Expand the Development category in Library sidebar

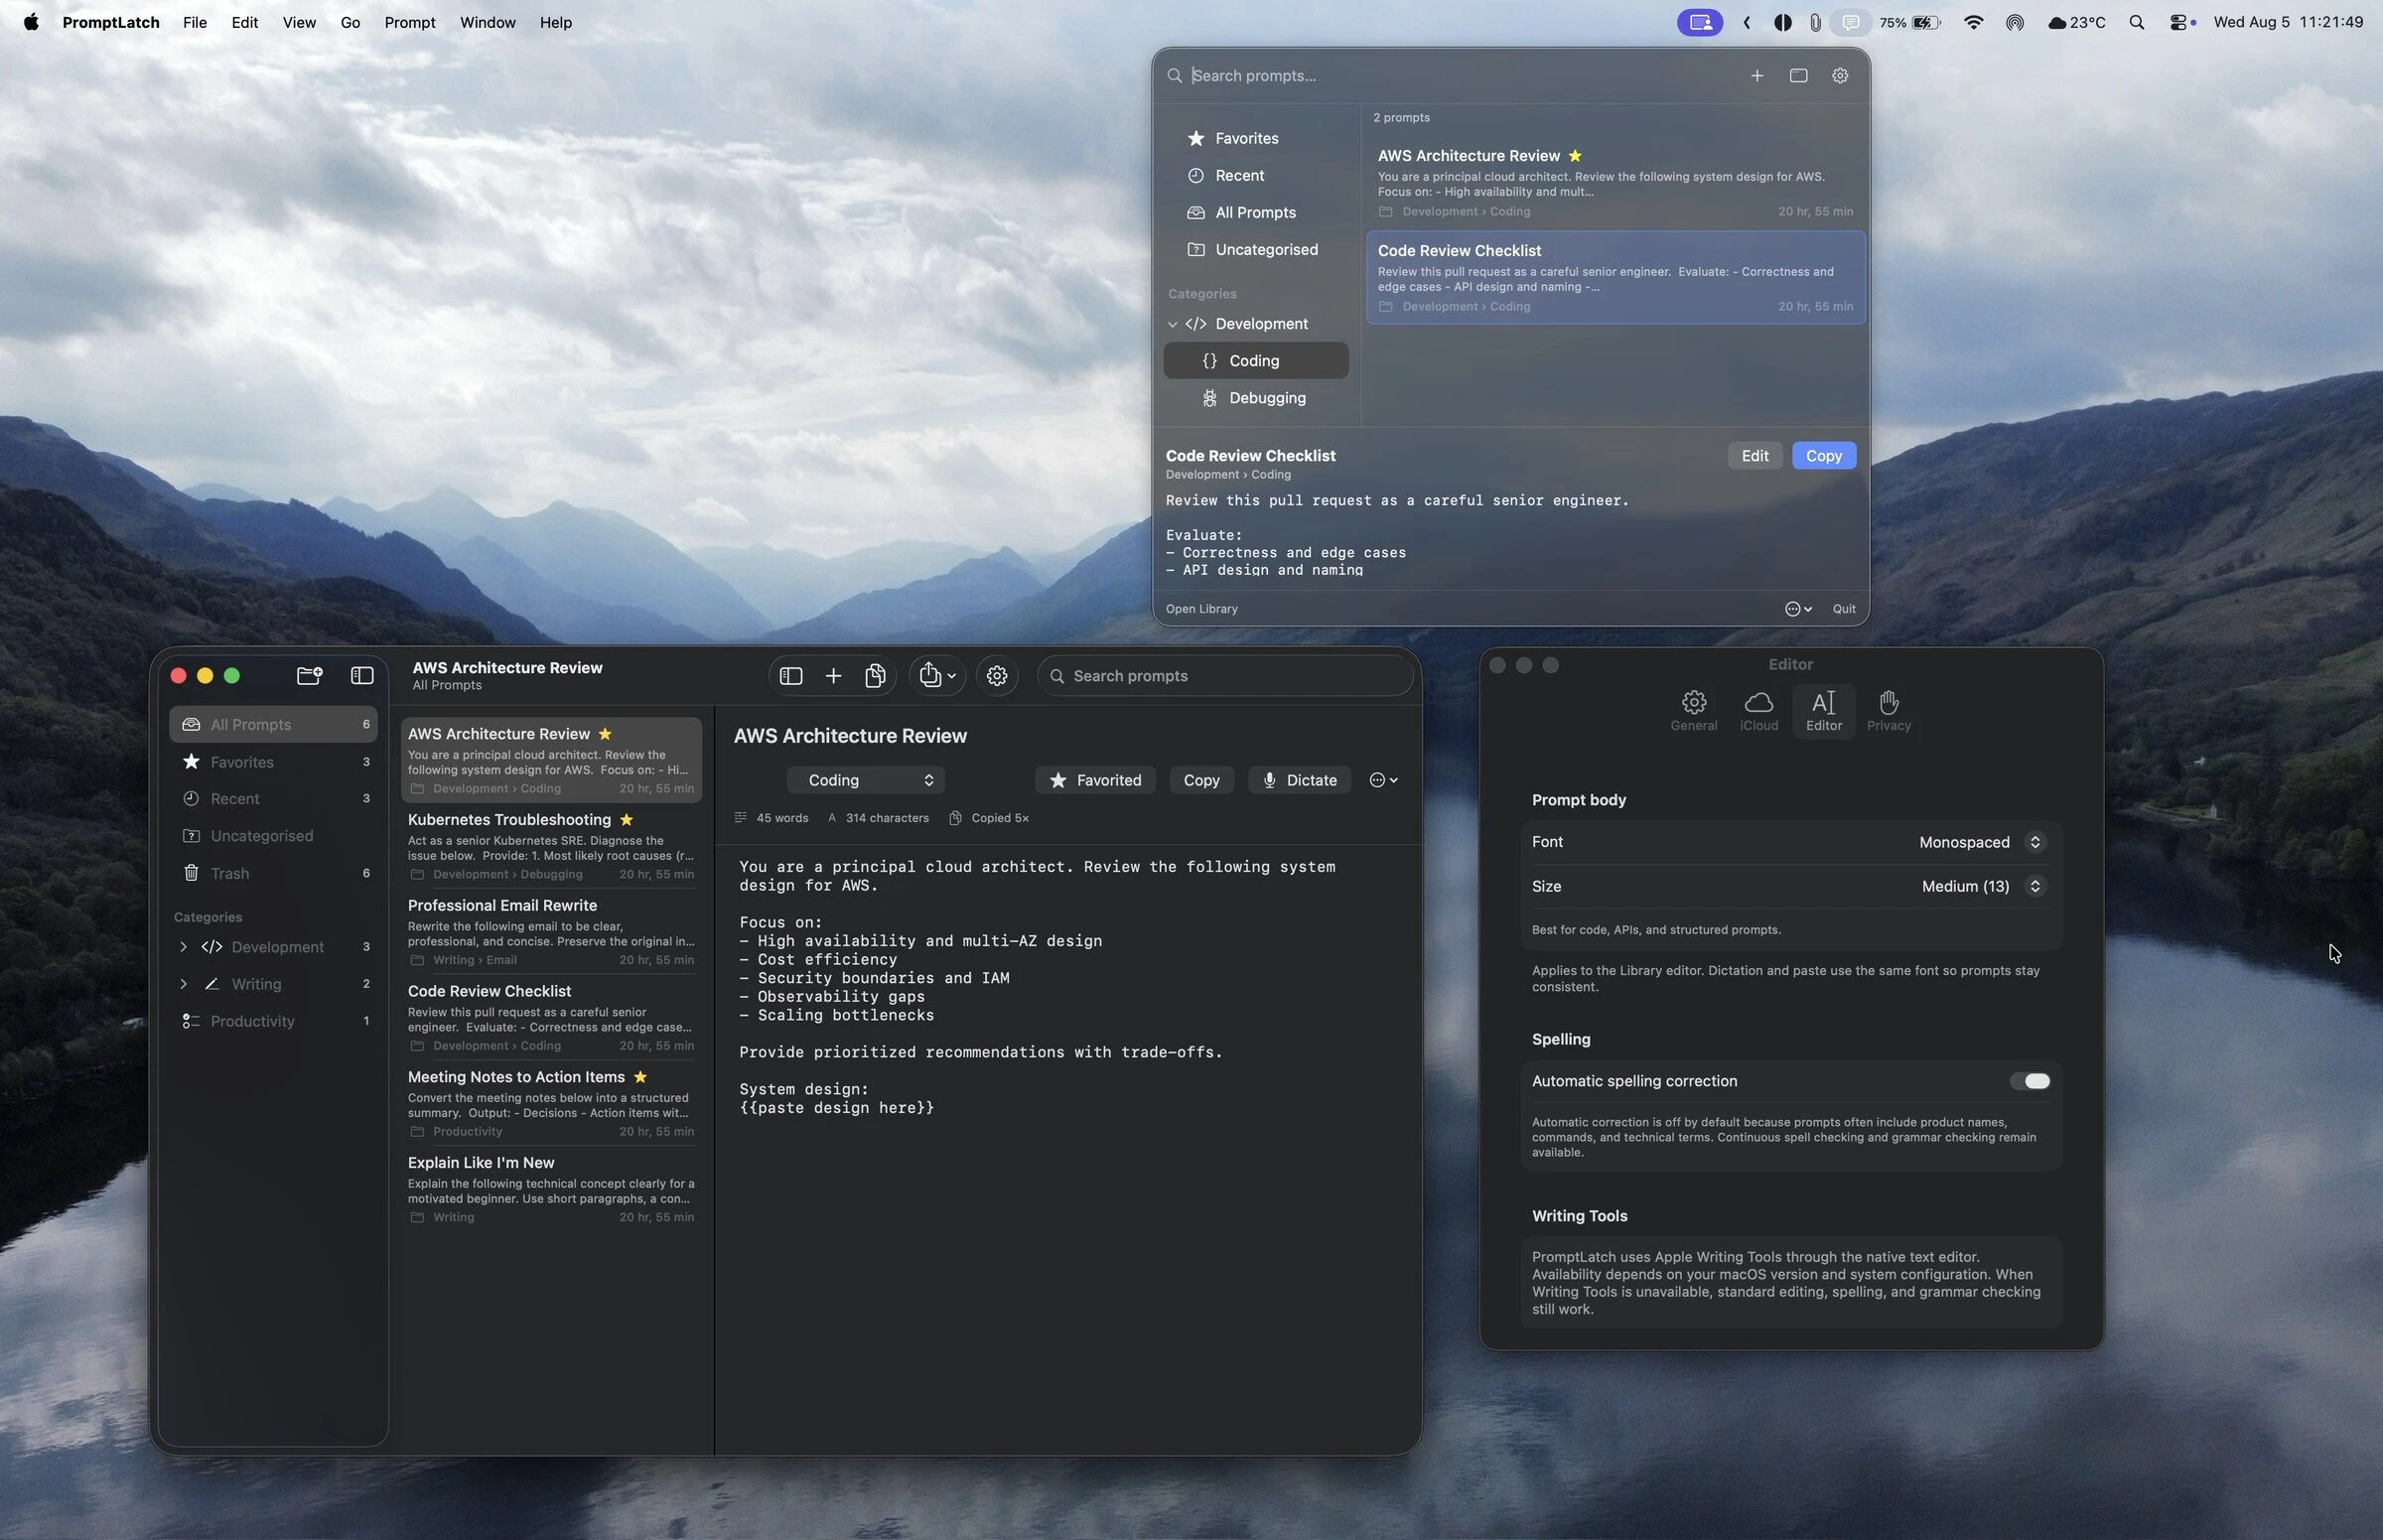[x=183, y=947]
